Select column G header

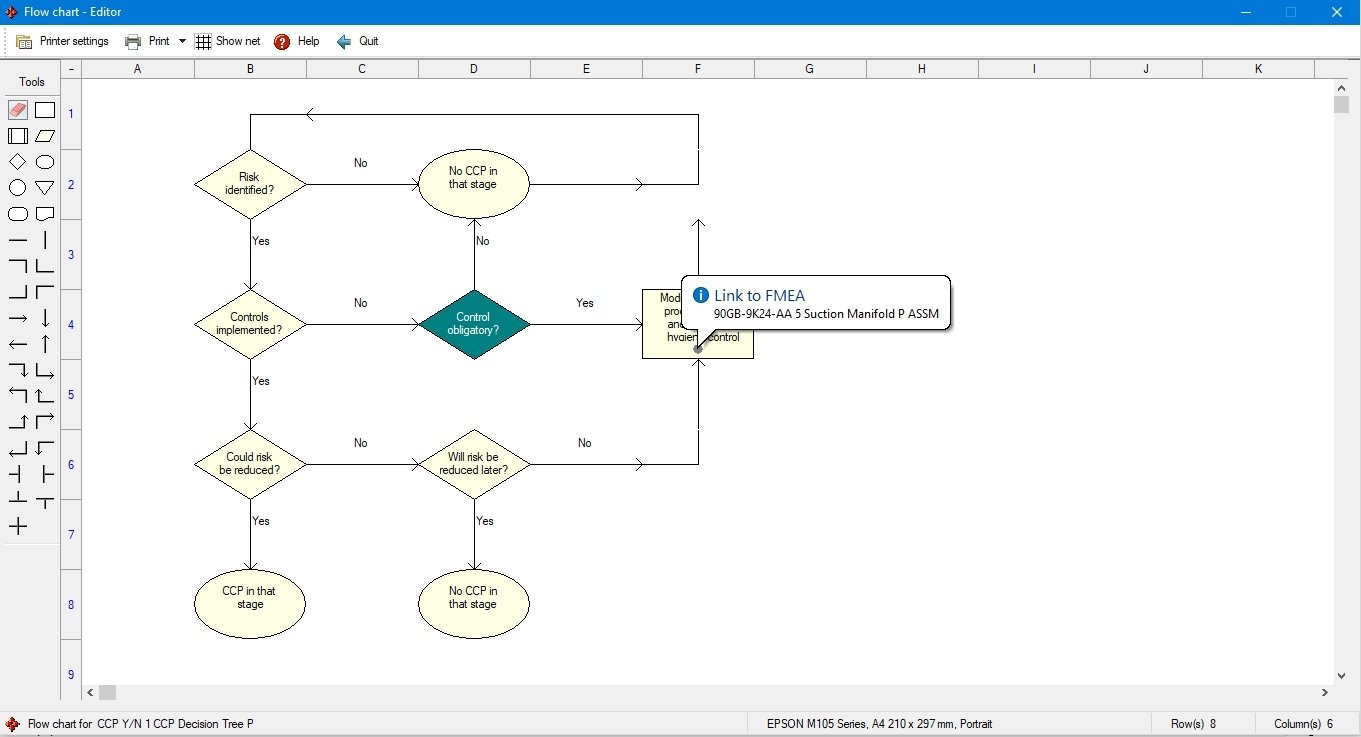pyautogui.click(x=810, y=69)
